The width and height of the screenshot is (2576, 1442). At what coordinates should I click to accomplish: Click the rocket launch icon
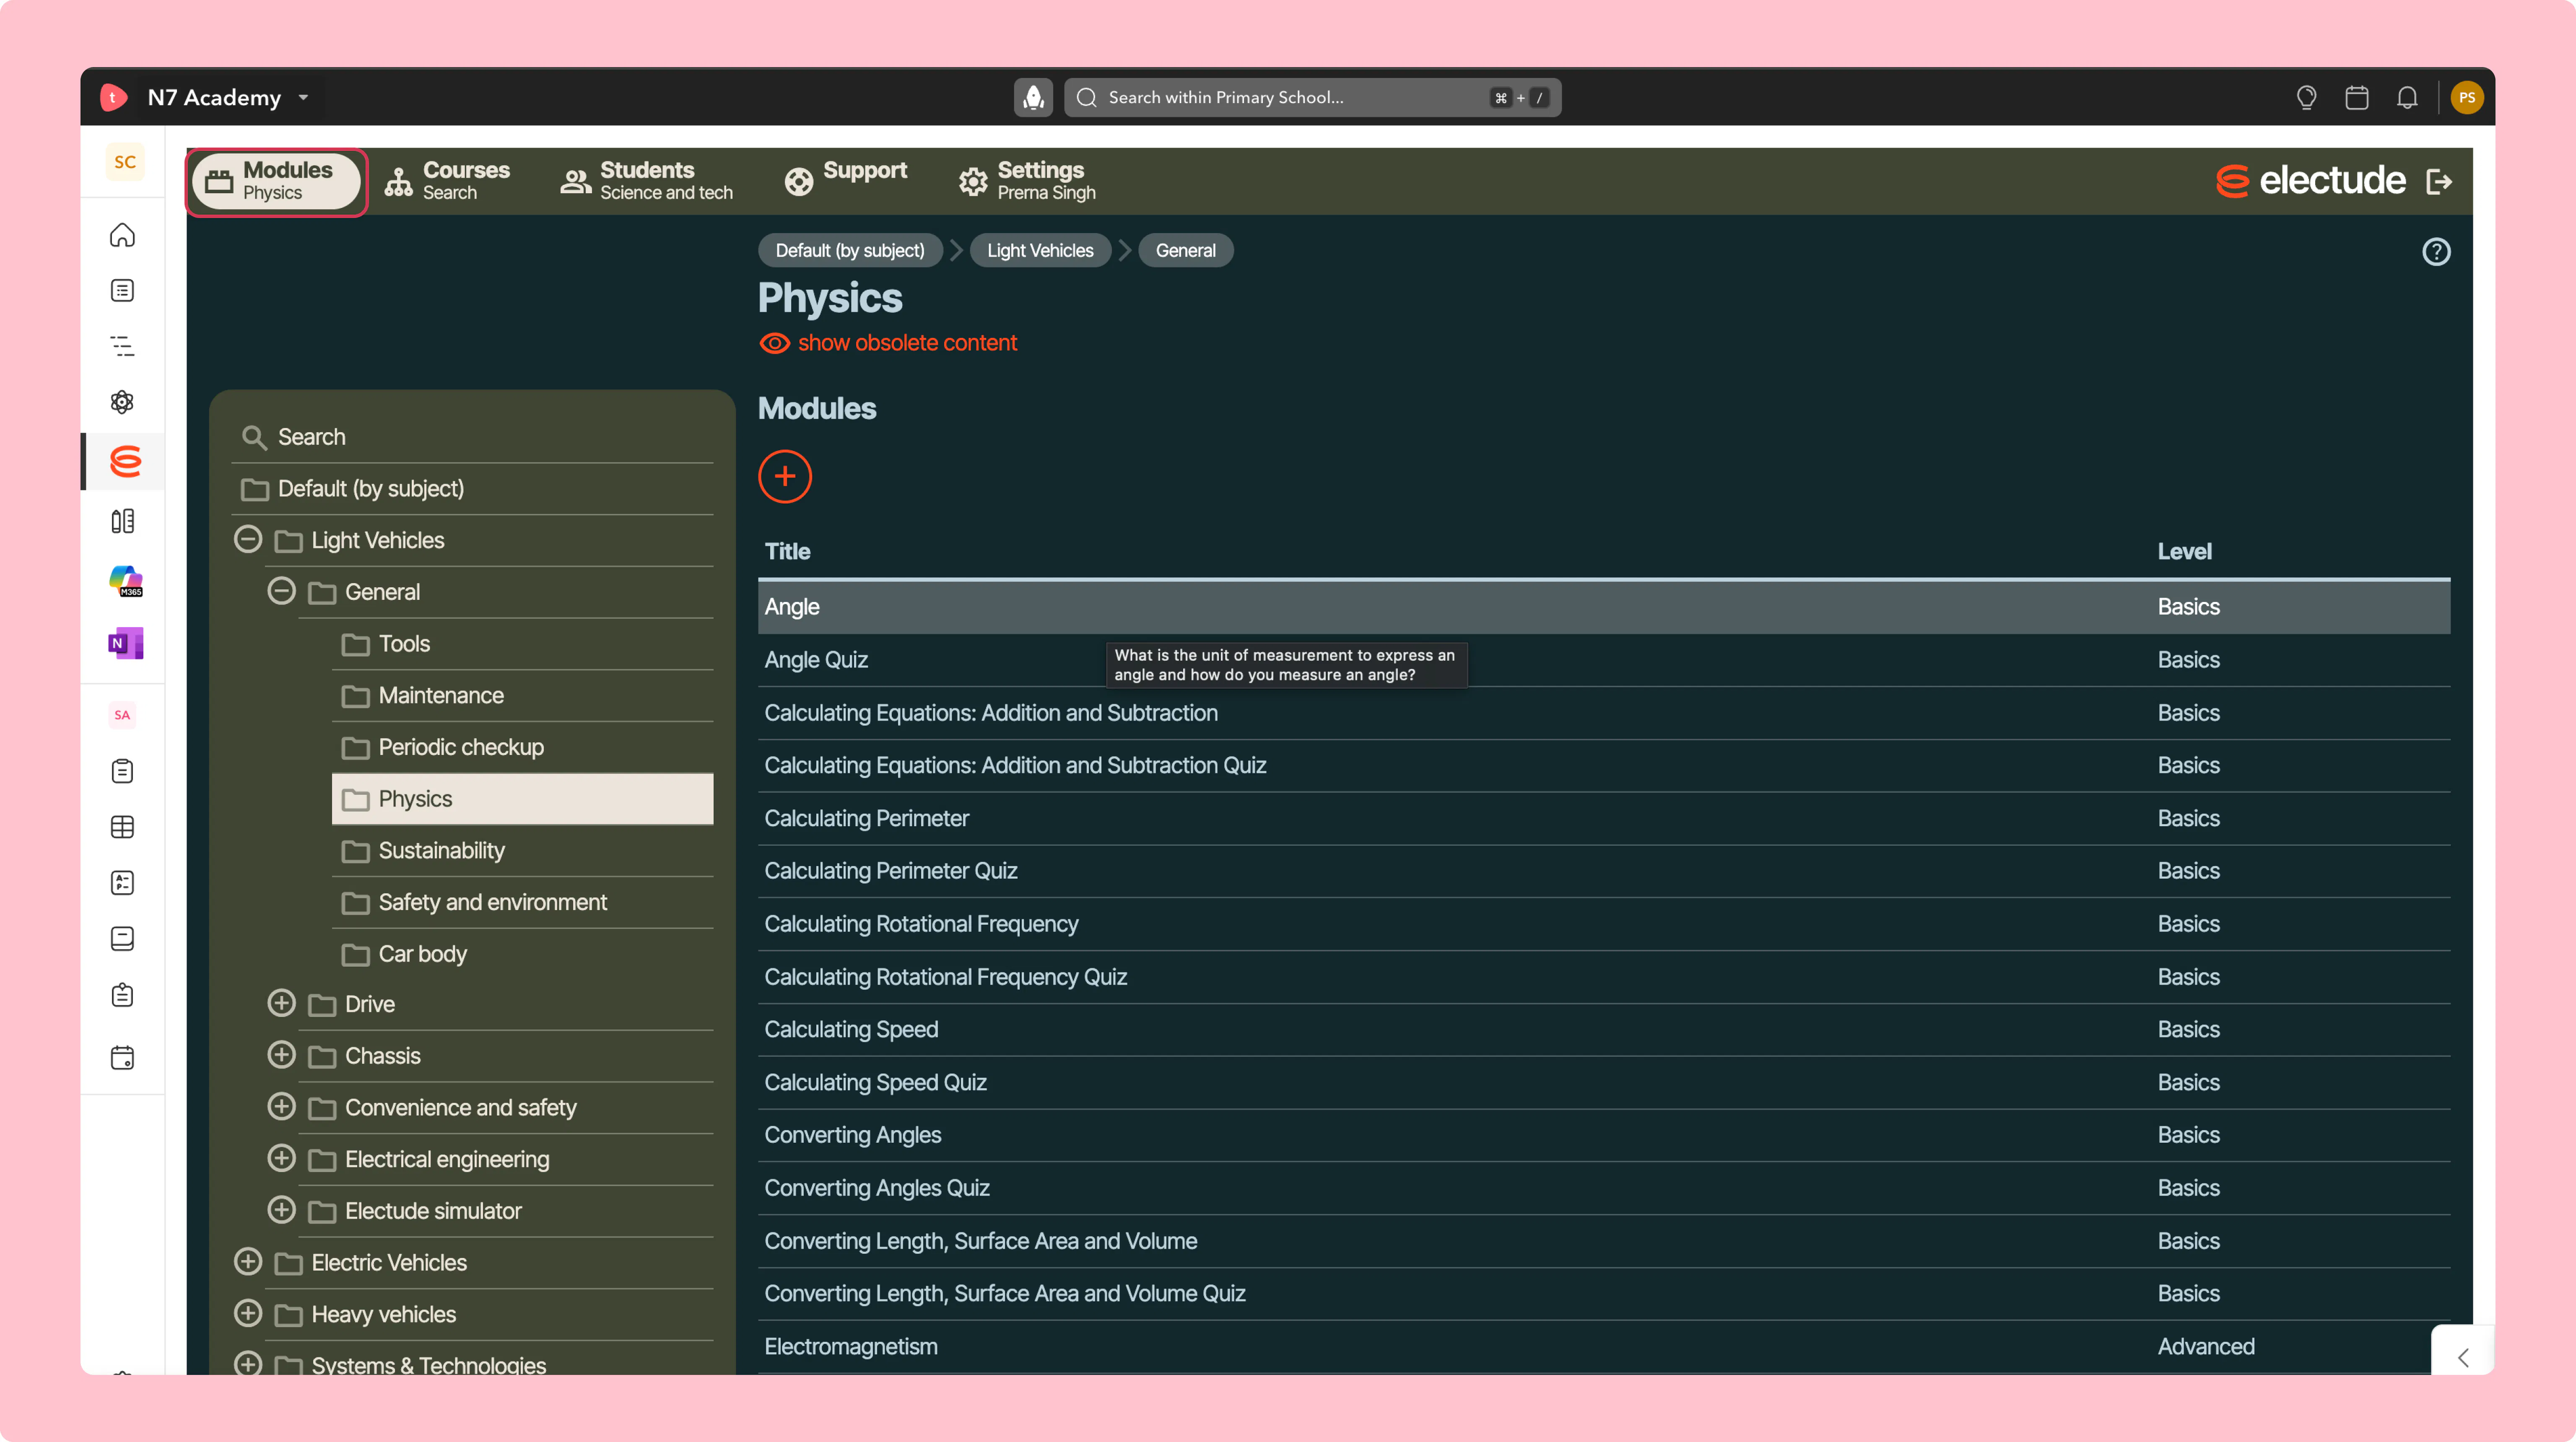(1033, 97)
